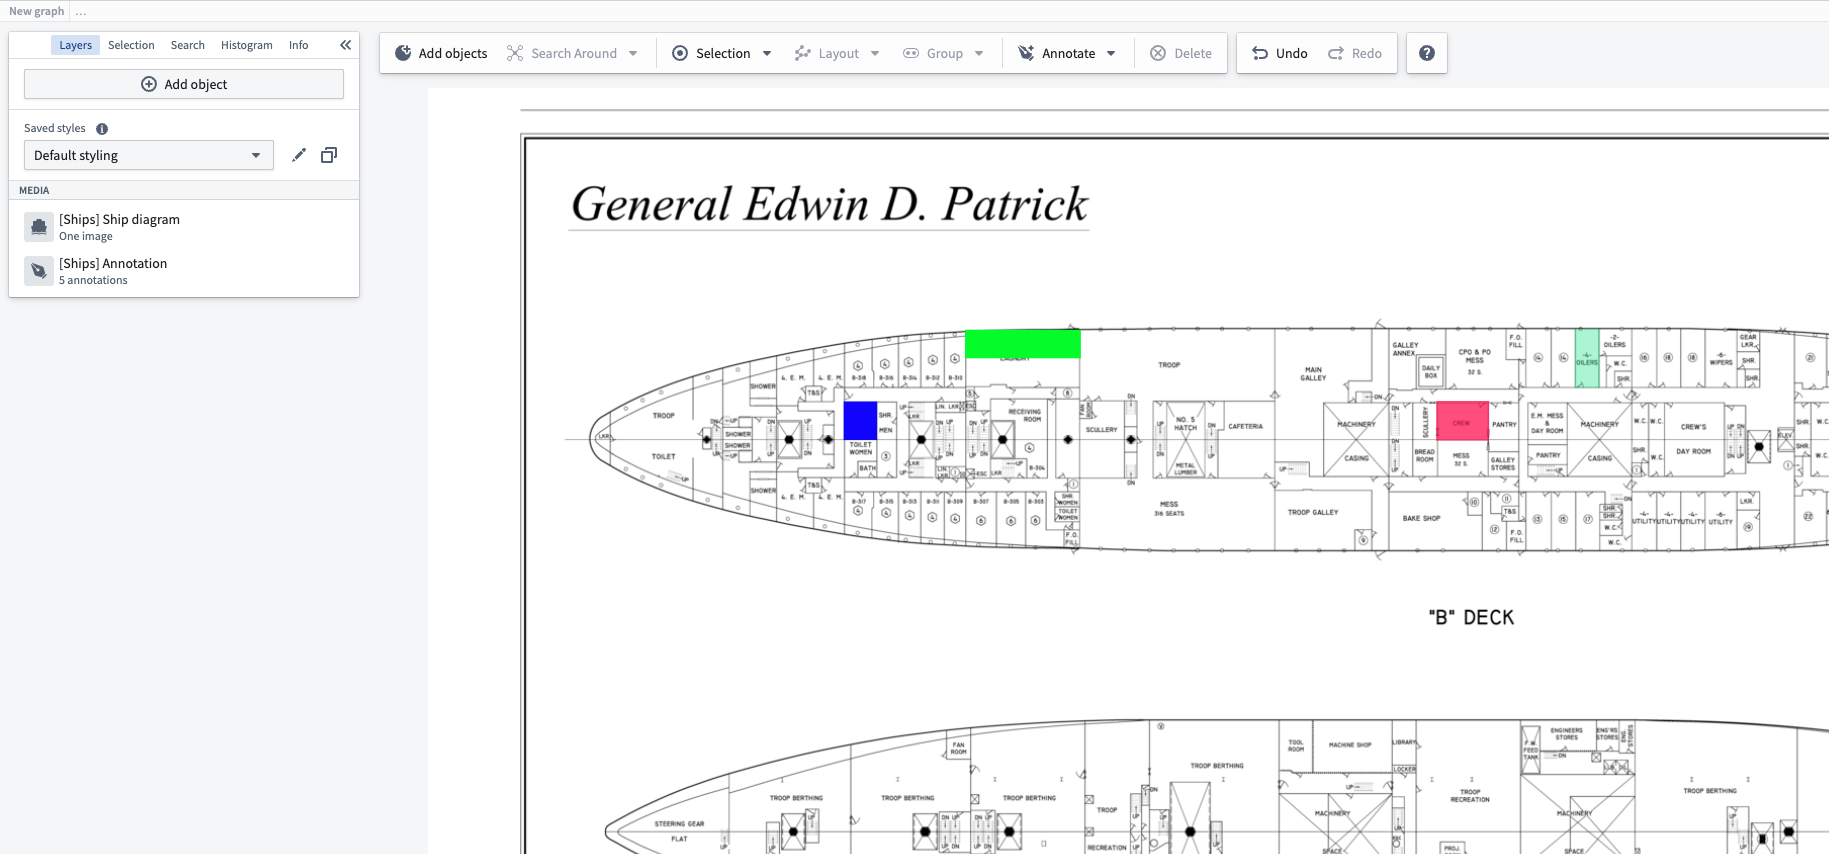
Task: Click the help question mark icon
Action: pyautogui.click(x=1427, y=53)
